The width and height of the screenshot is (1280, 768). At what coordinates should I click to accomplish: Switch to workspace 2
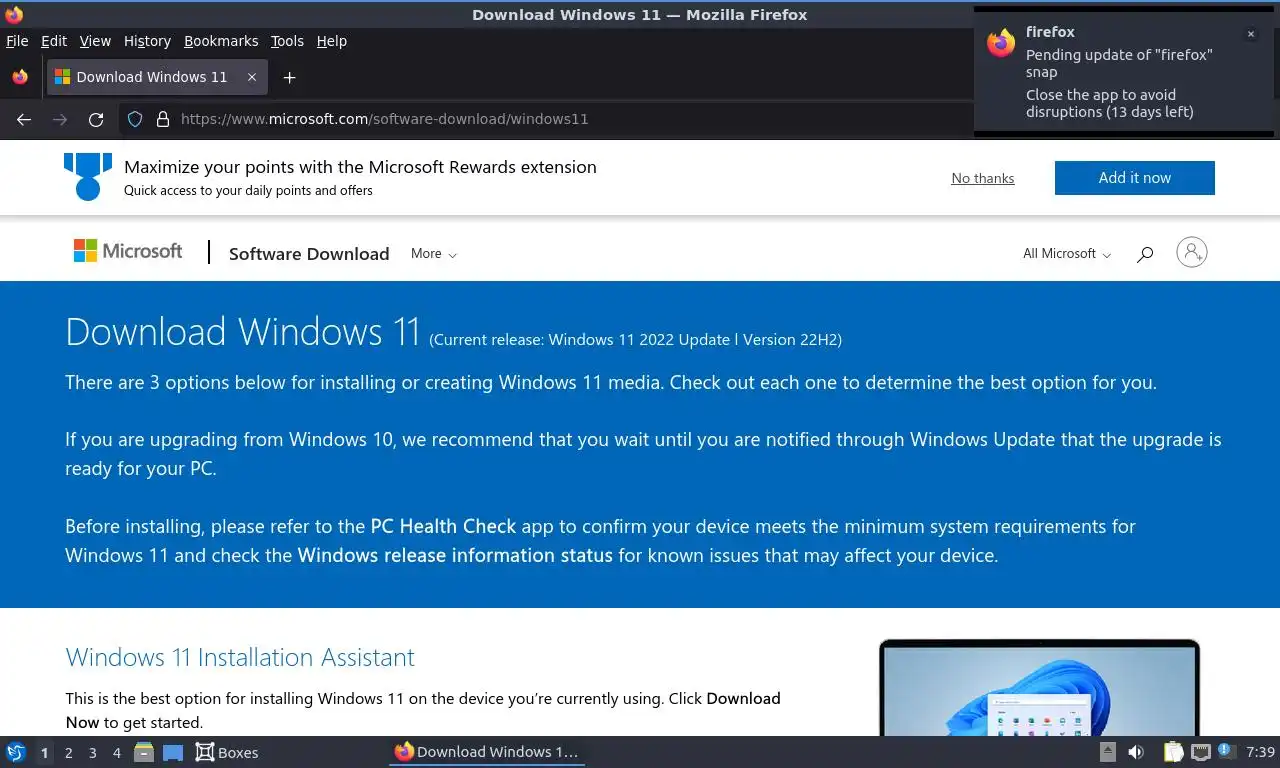point(68,752)
